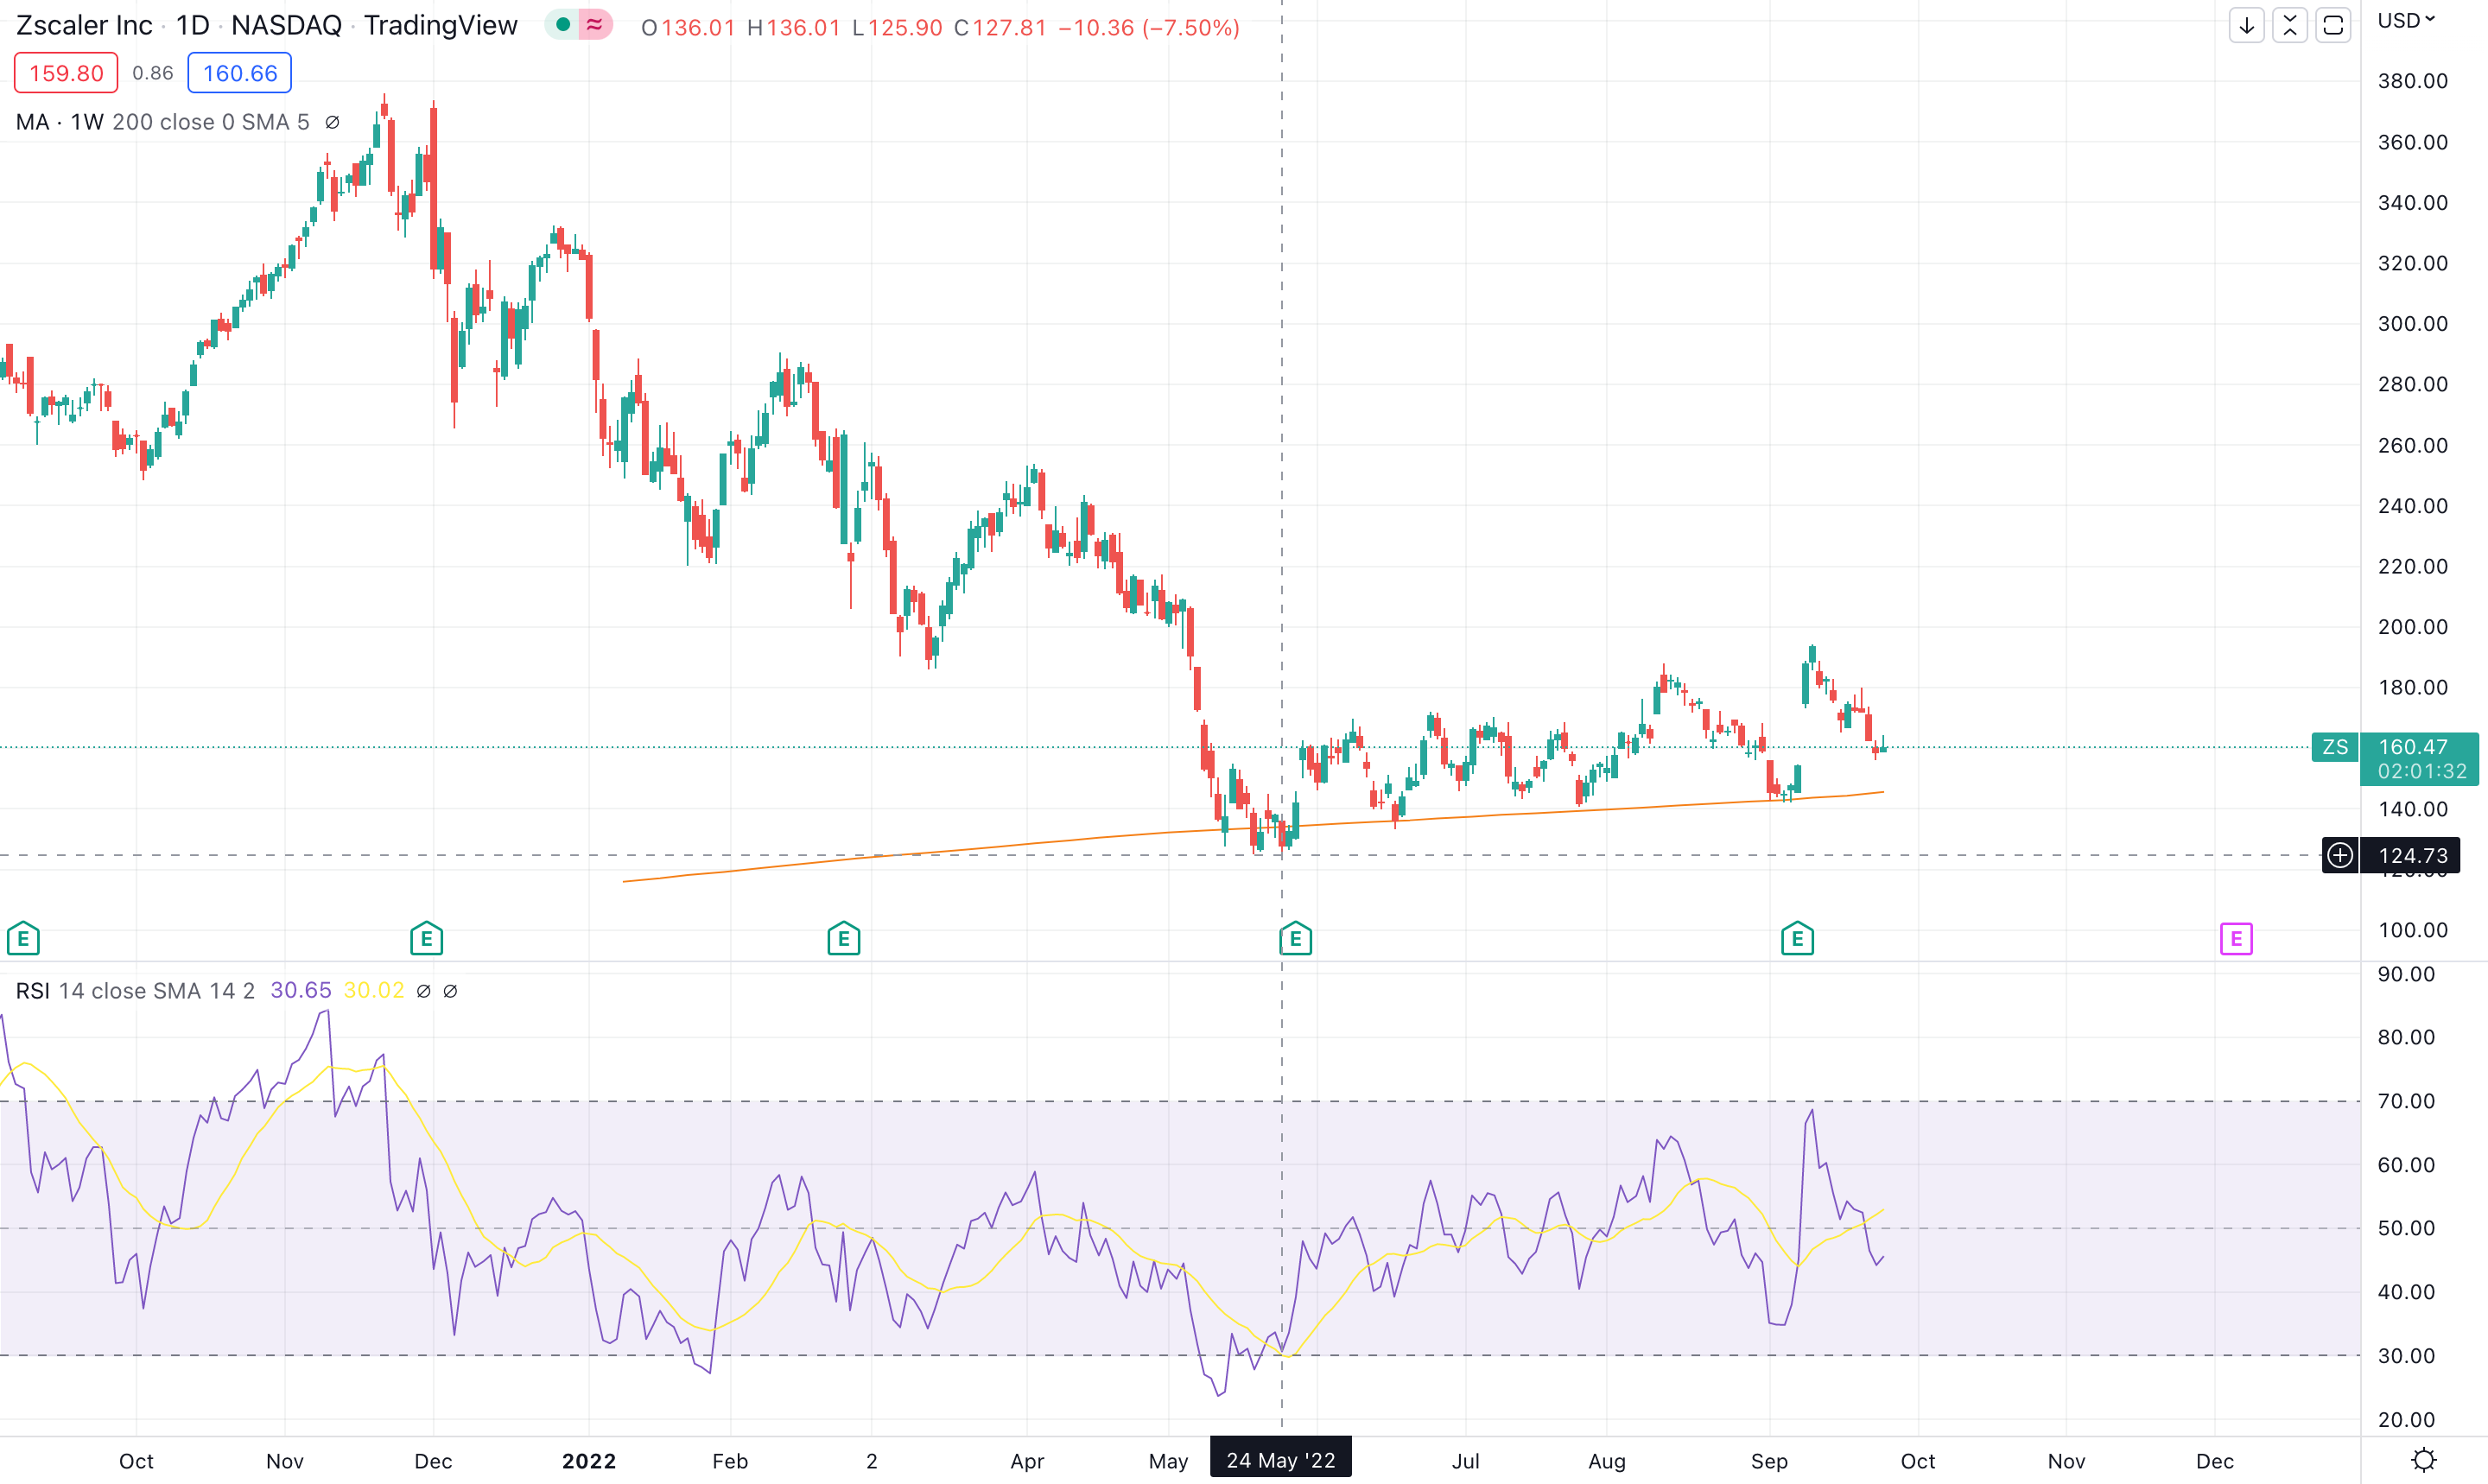Screen dimensions: 2488x1484
Task: Open the 1D timeframe selector
Action: click(193, 25)
